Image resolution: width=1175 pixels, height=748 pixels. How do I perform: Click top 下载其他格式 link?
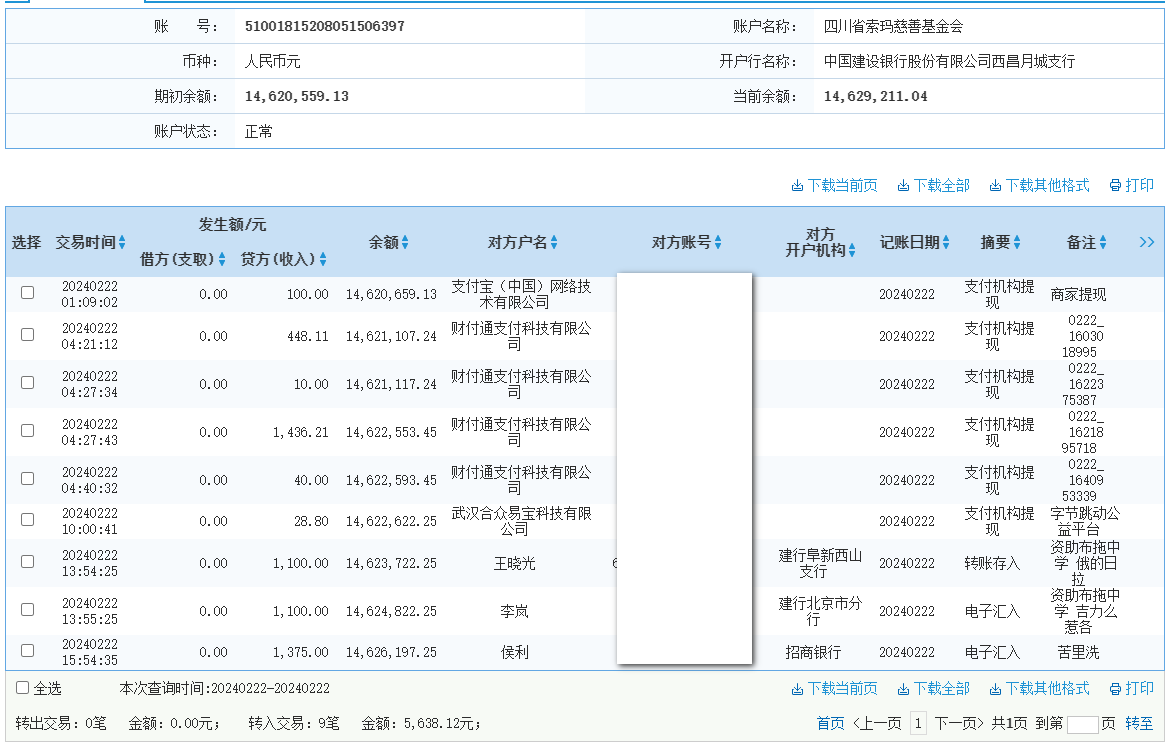(x=1039, y=185)
